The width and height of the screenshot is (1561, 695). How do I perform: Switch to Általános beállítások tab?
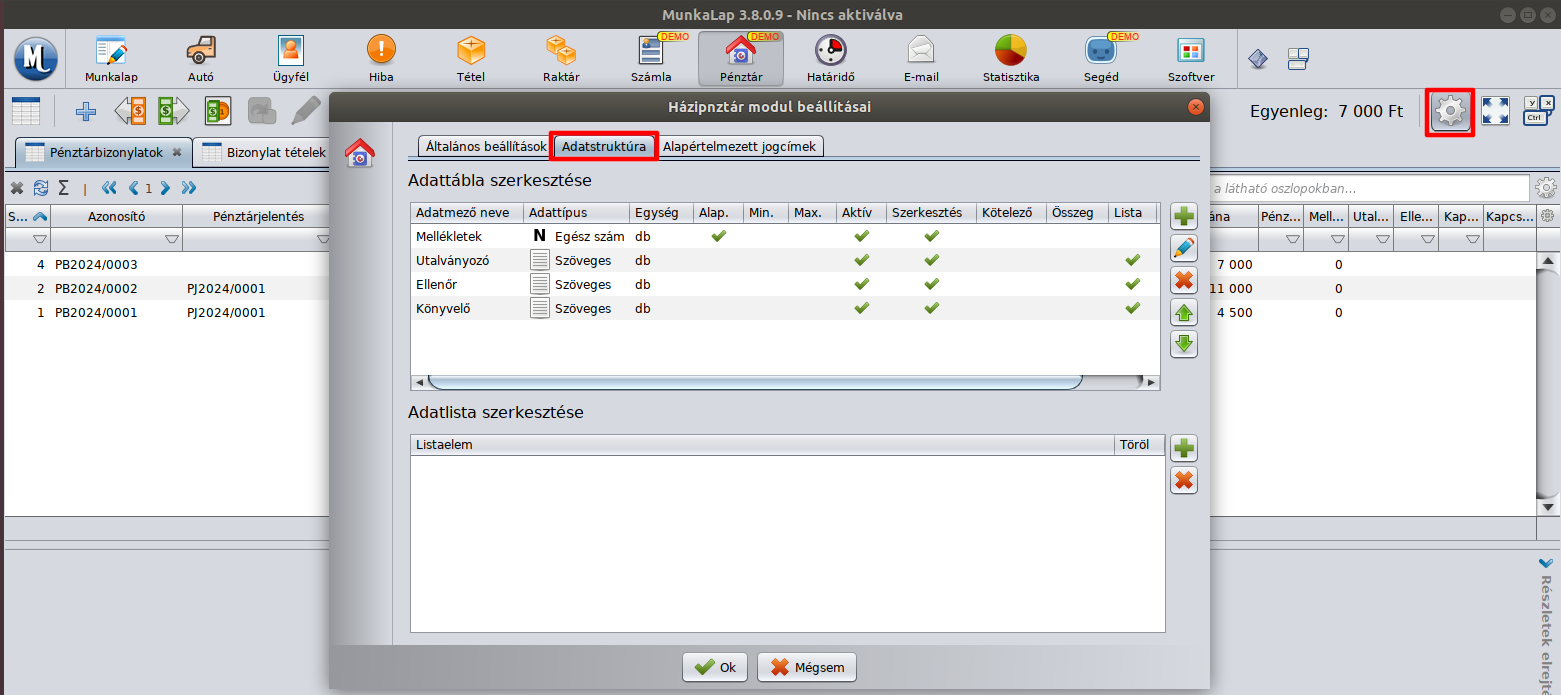click(x=486, y=146)
